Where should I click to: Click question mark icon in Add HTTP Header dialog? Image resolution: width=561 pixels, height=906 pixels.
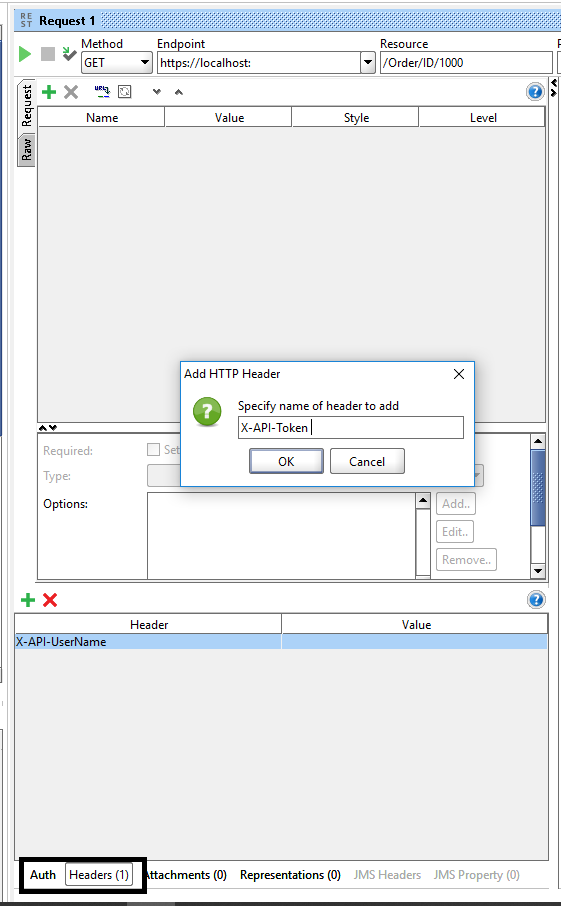click(x=207, y=411)
